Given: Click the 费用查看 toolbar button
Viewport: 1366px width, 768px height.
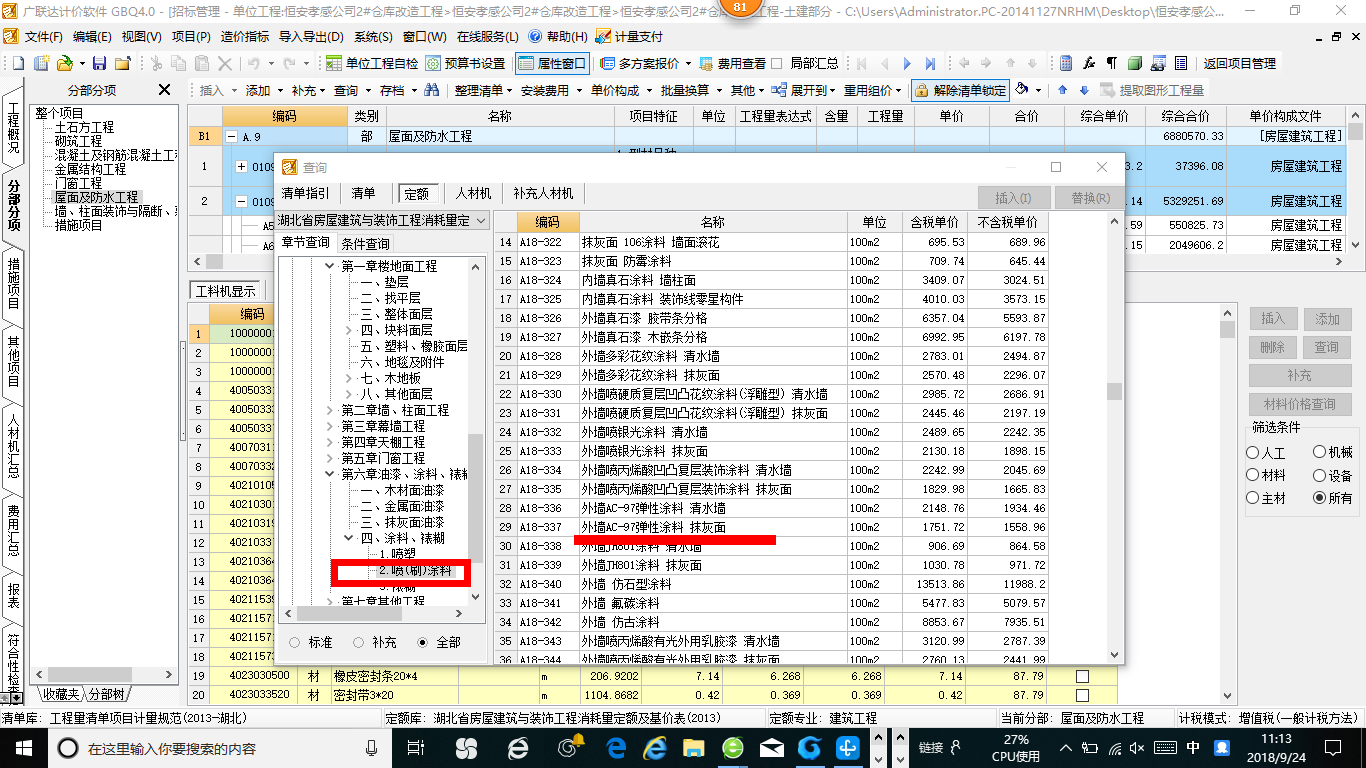Looking at the screenshot, I should click(733, 63).
